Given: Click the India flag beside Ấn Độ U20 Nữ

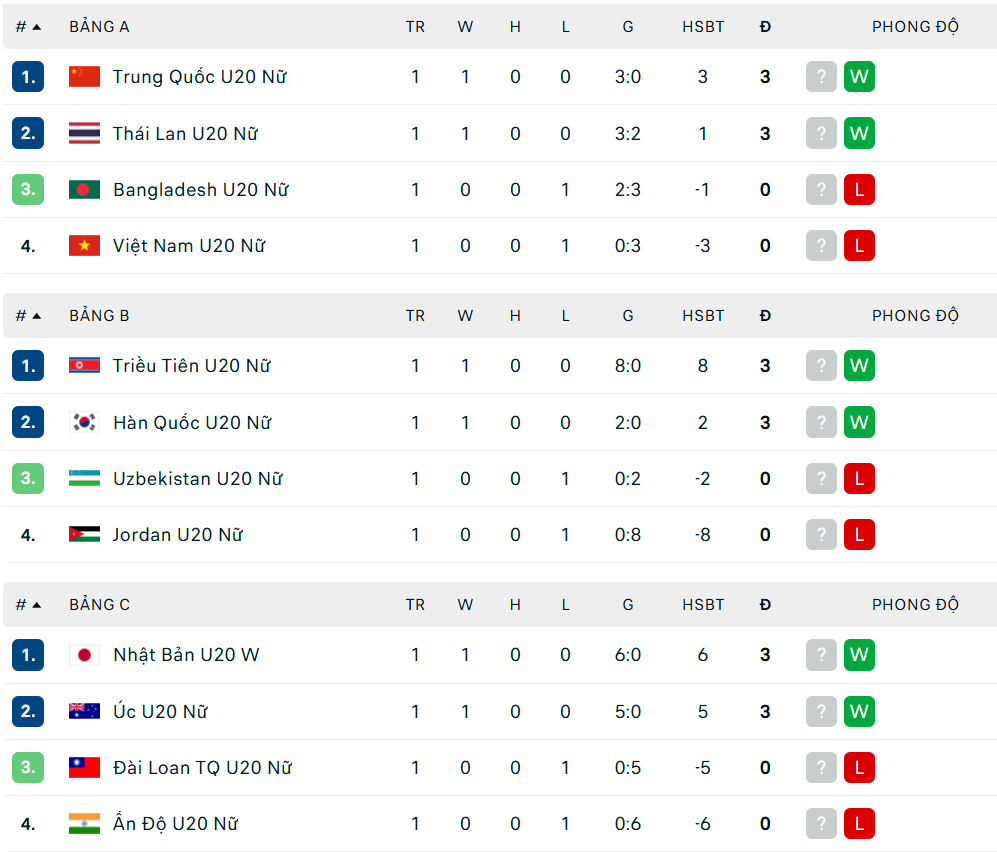Looking at the screenshot, I should point(85,823).
